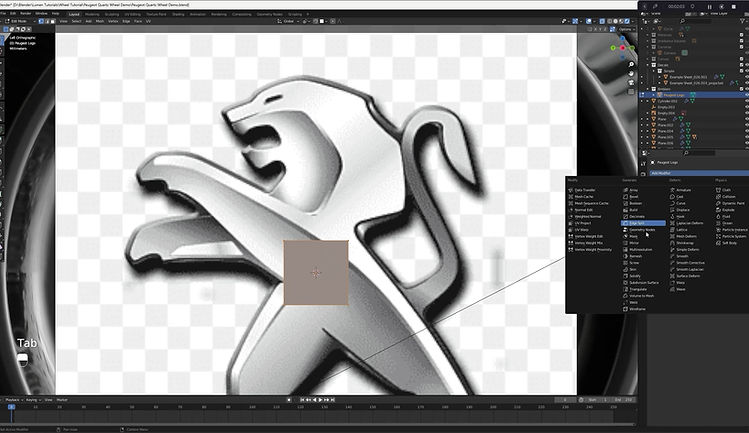The width and height of the screenshot is (749, 433).
Task: Choose Edge Split in the modifier list
Action: 643,223
